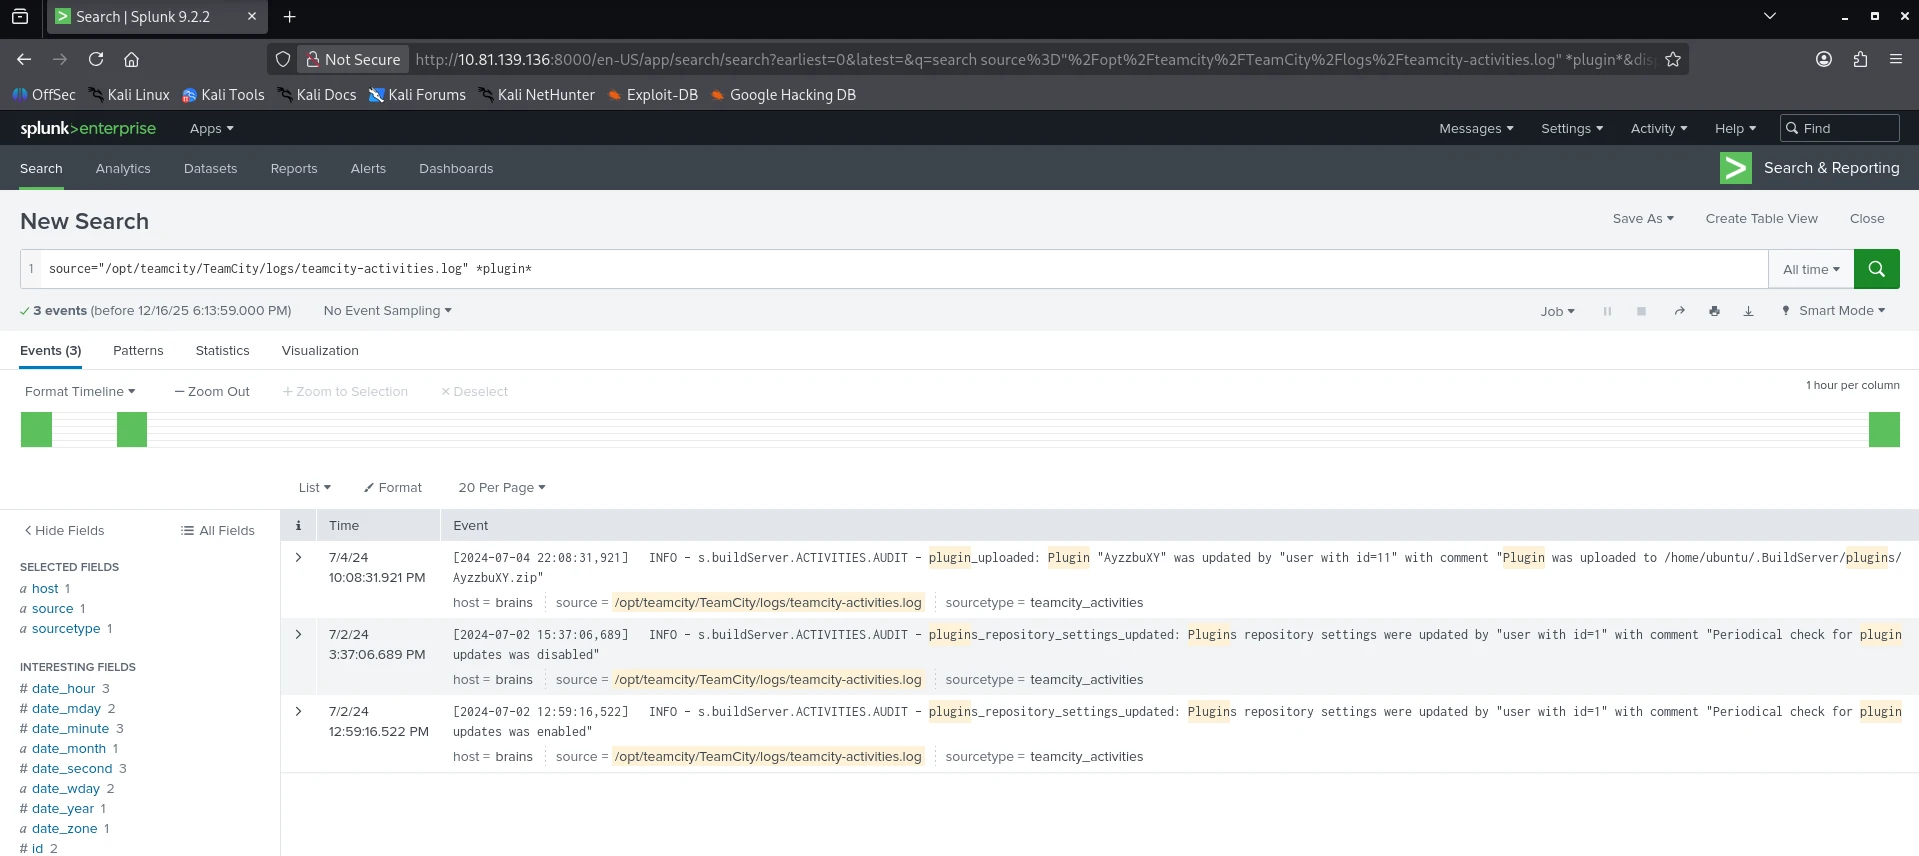Hide Fields sidebar toggle
This screenshot has width=1919, height=856.
[x=64, y=530]
